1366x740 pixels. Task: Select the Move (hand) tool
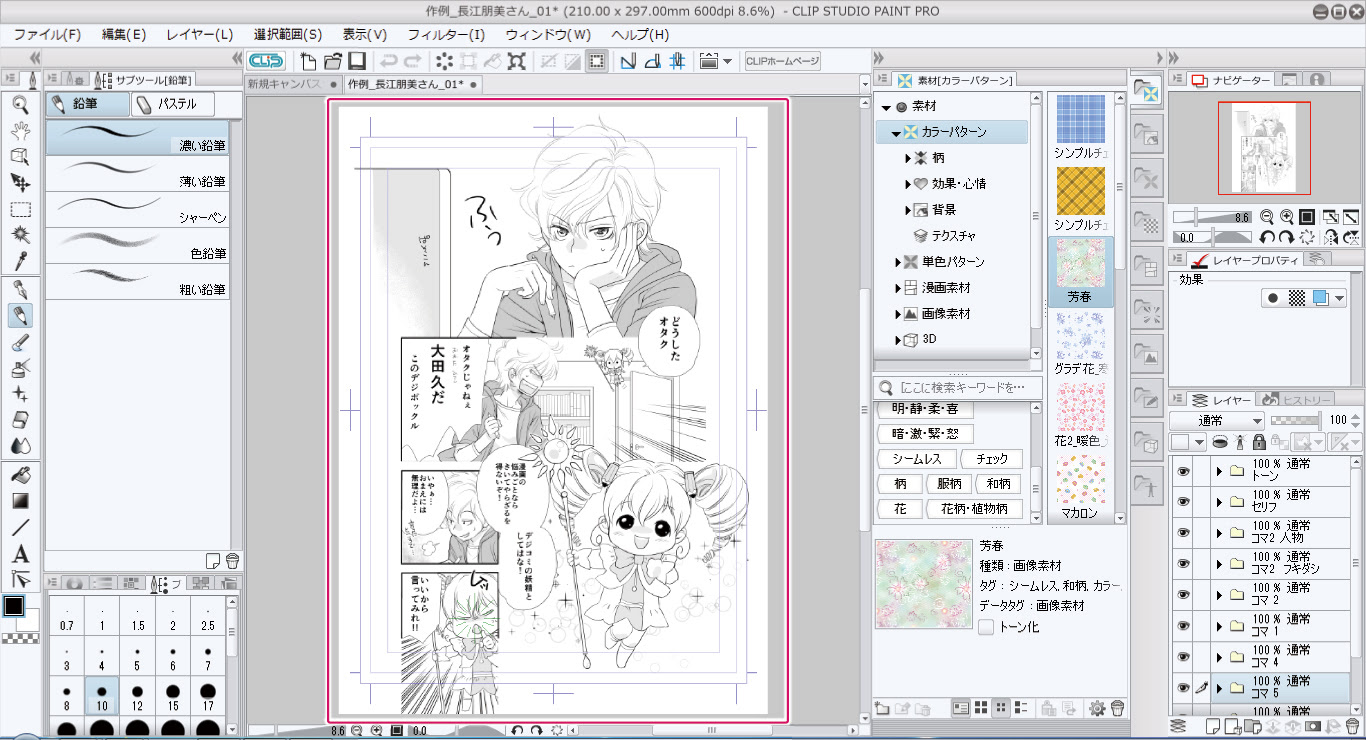(20, 130)
